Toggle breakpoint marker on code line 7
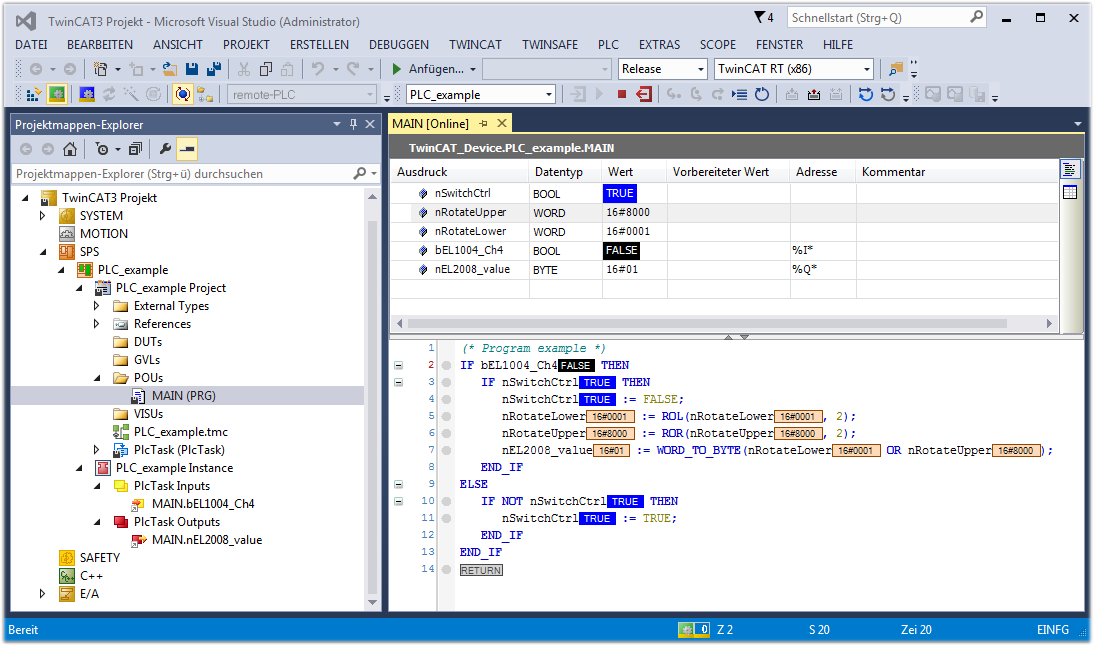This screenshot has height=646, width=1094. click(446, 450)
